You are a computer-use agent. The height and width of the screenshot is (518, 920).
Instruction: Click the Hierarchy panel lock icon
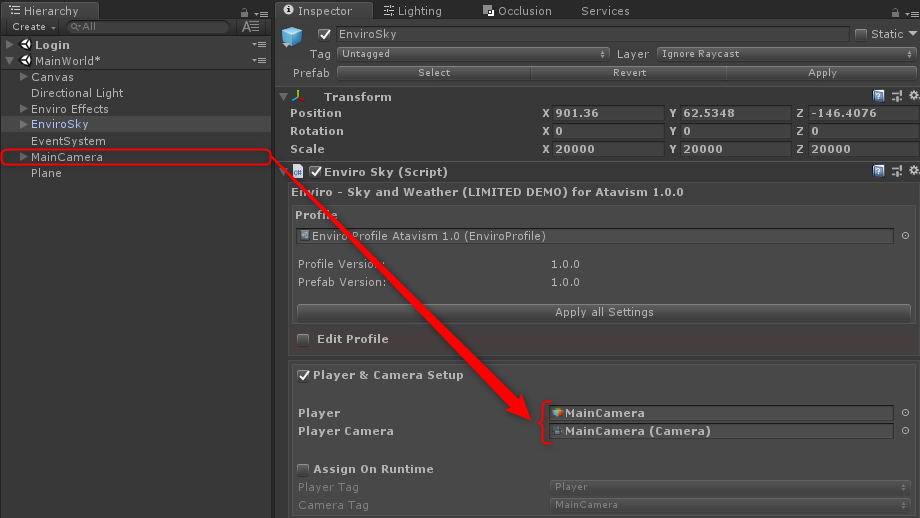tap(245, 12)
